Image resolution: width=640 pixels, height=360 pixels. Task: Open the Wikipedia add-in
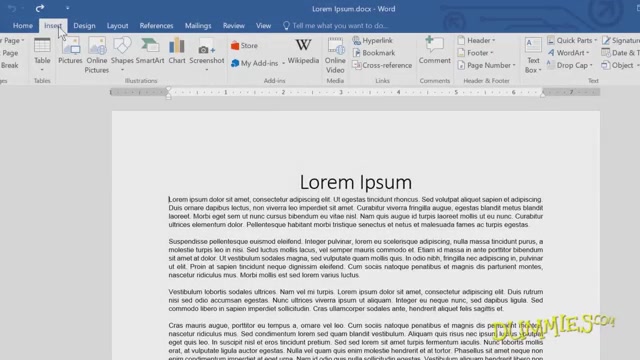coord(303,51)
